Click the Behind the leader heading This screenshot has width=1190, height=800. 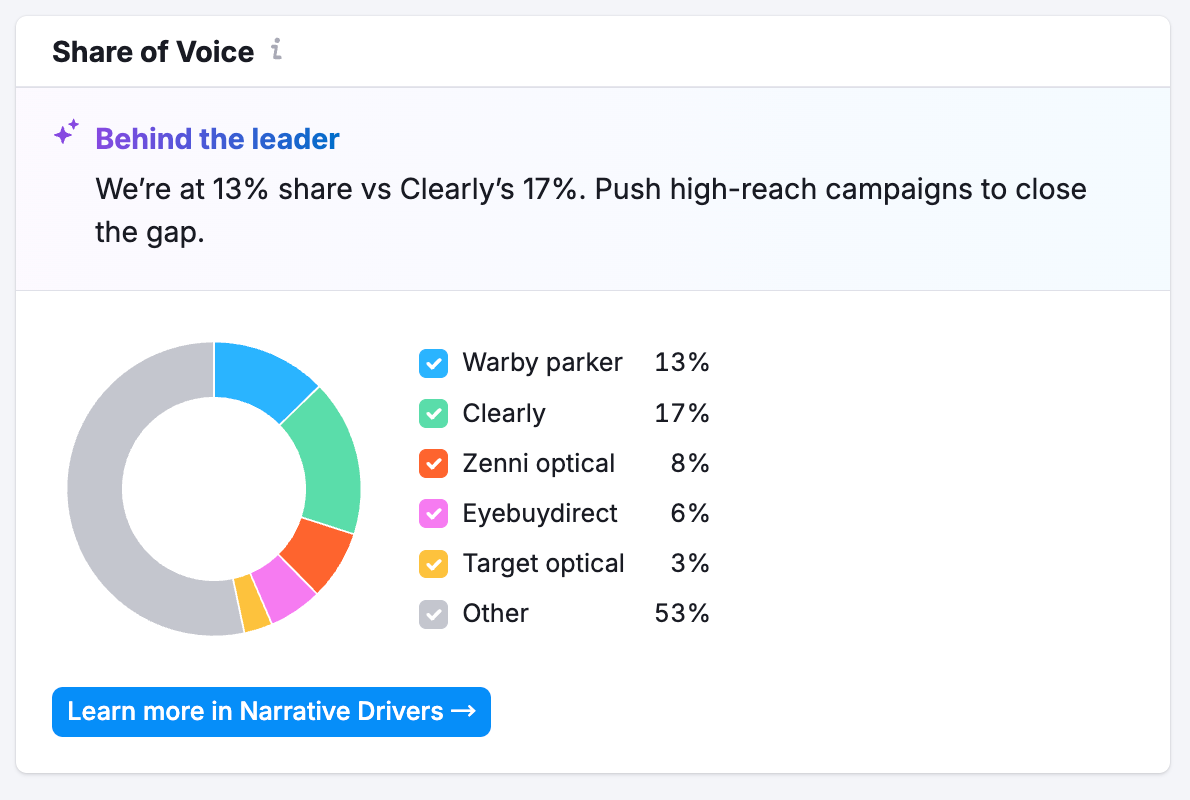(x=217, y=139)
